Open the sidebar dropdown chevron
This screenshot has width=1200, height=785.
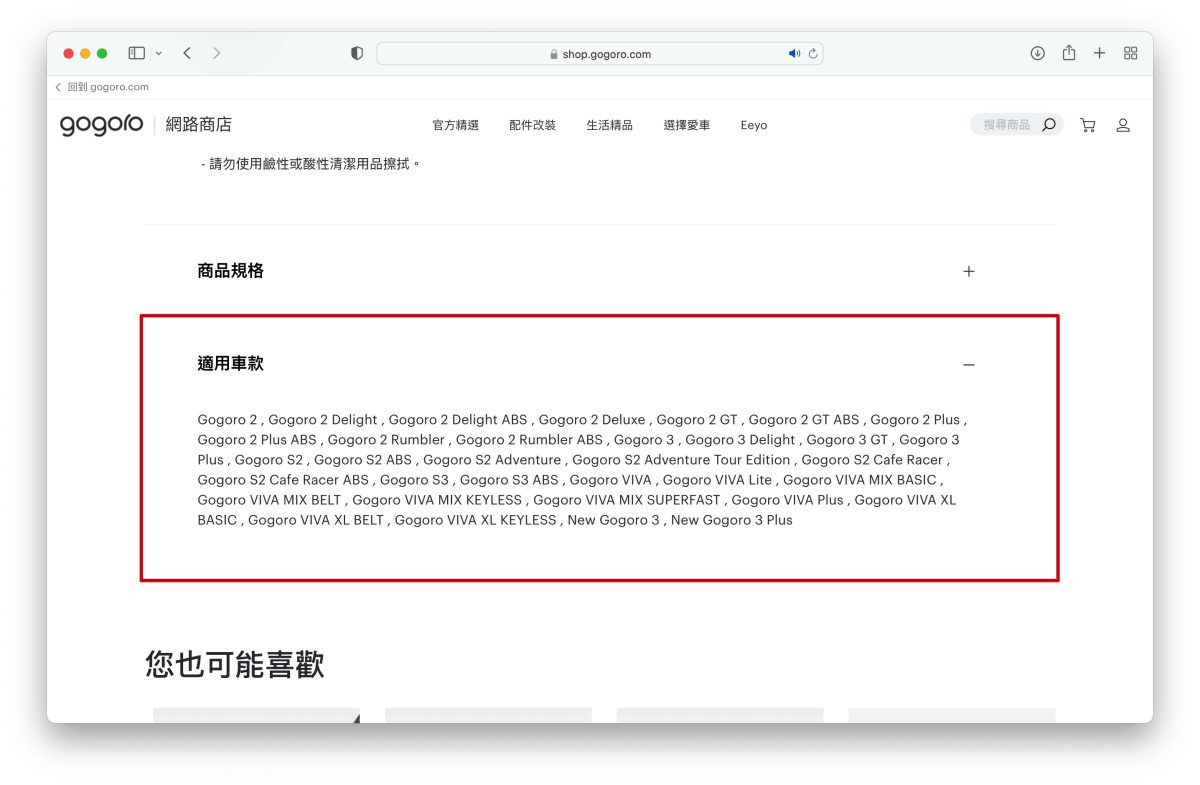point(158,53)
